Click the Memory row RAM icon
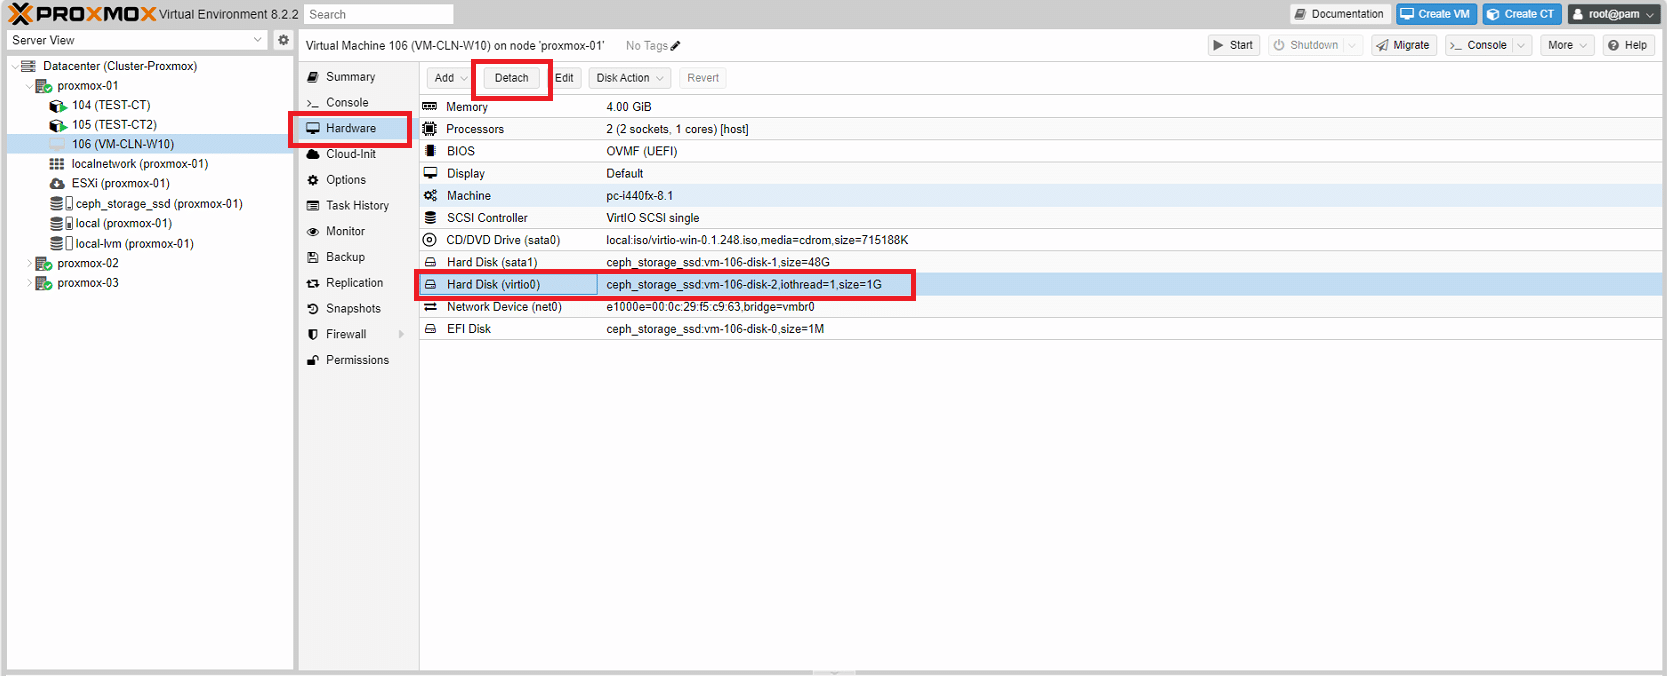This screenshot has width=1667, height=676. 430,107
